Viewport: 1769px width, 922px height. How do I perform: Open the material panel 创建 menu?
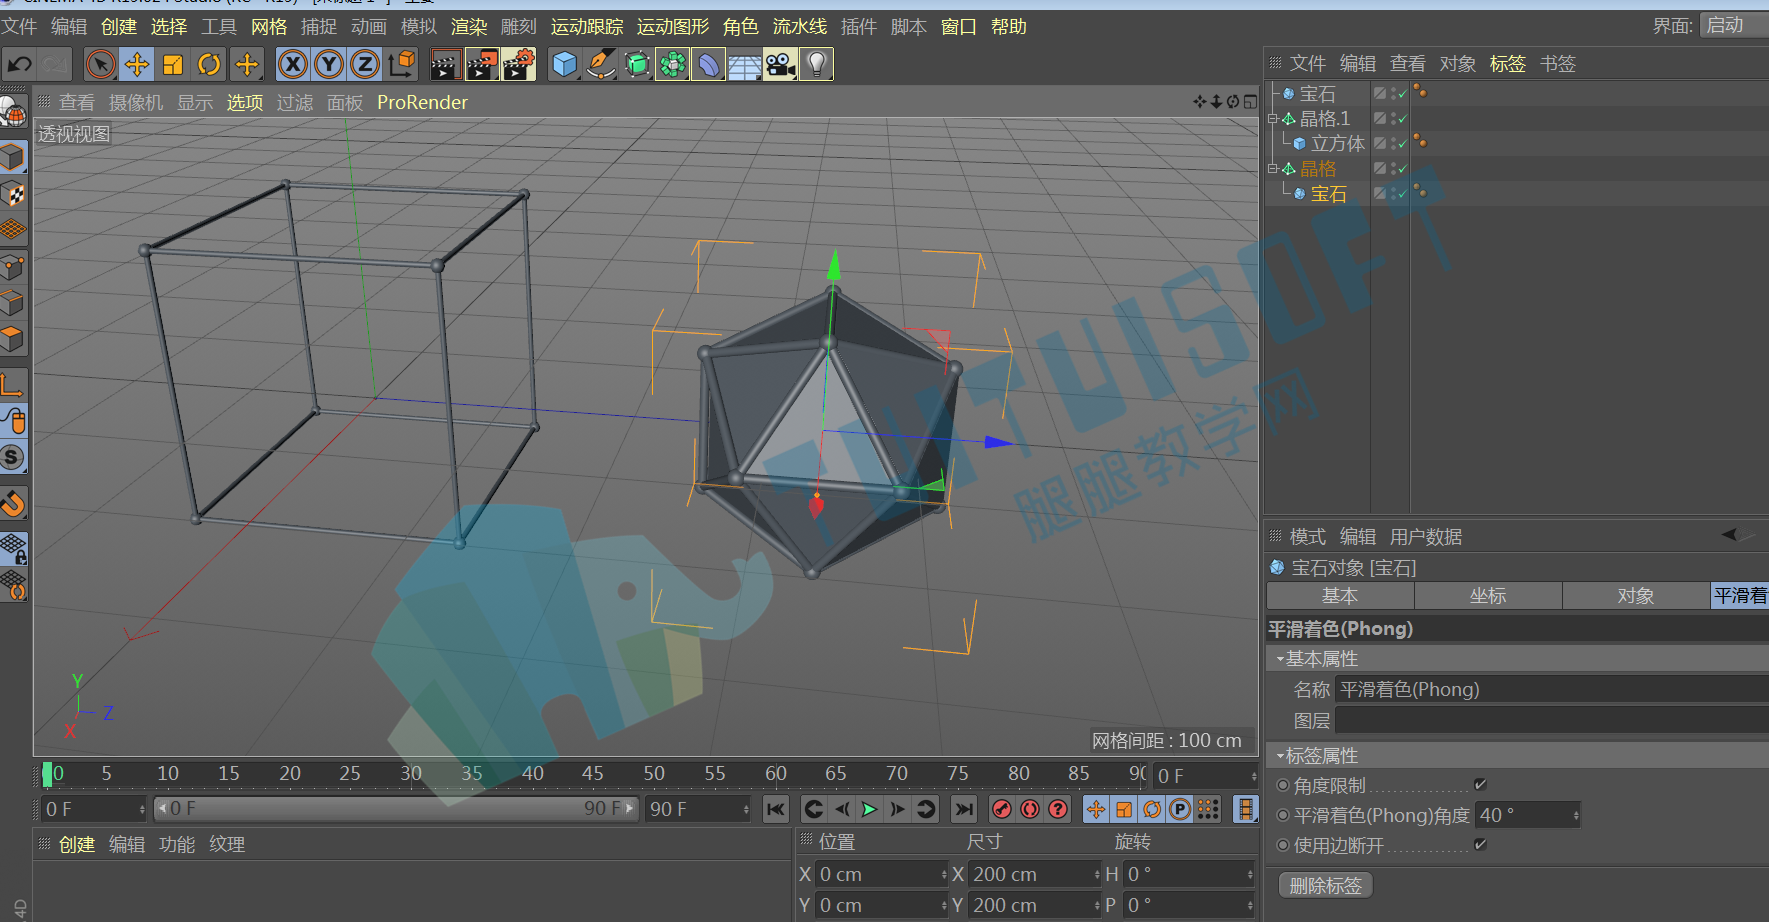tap(77, 845)
